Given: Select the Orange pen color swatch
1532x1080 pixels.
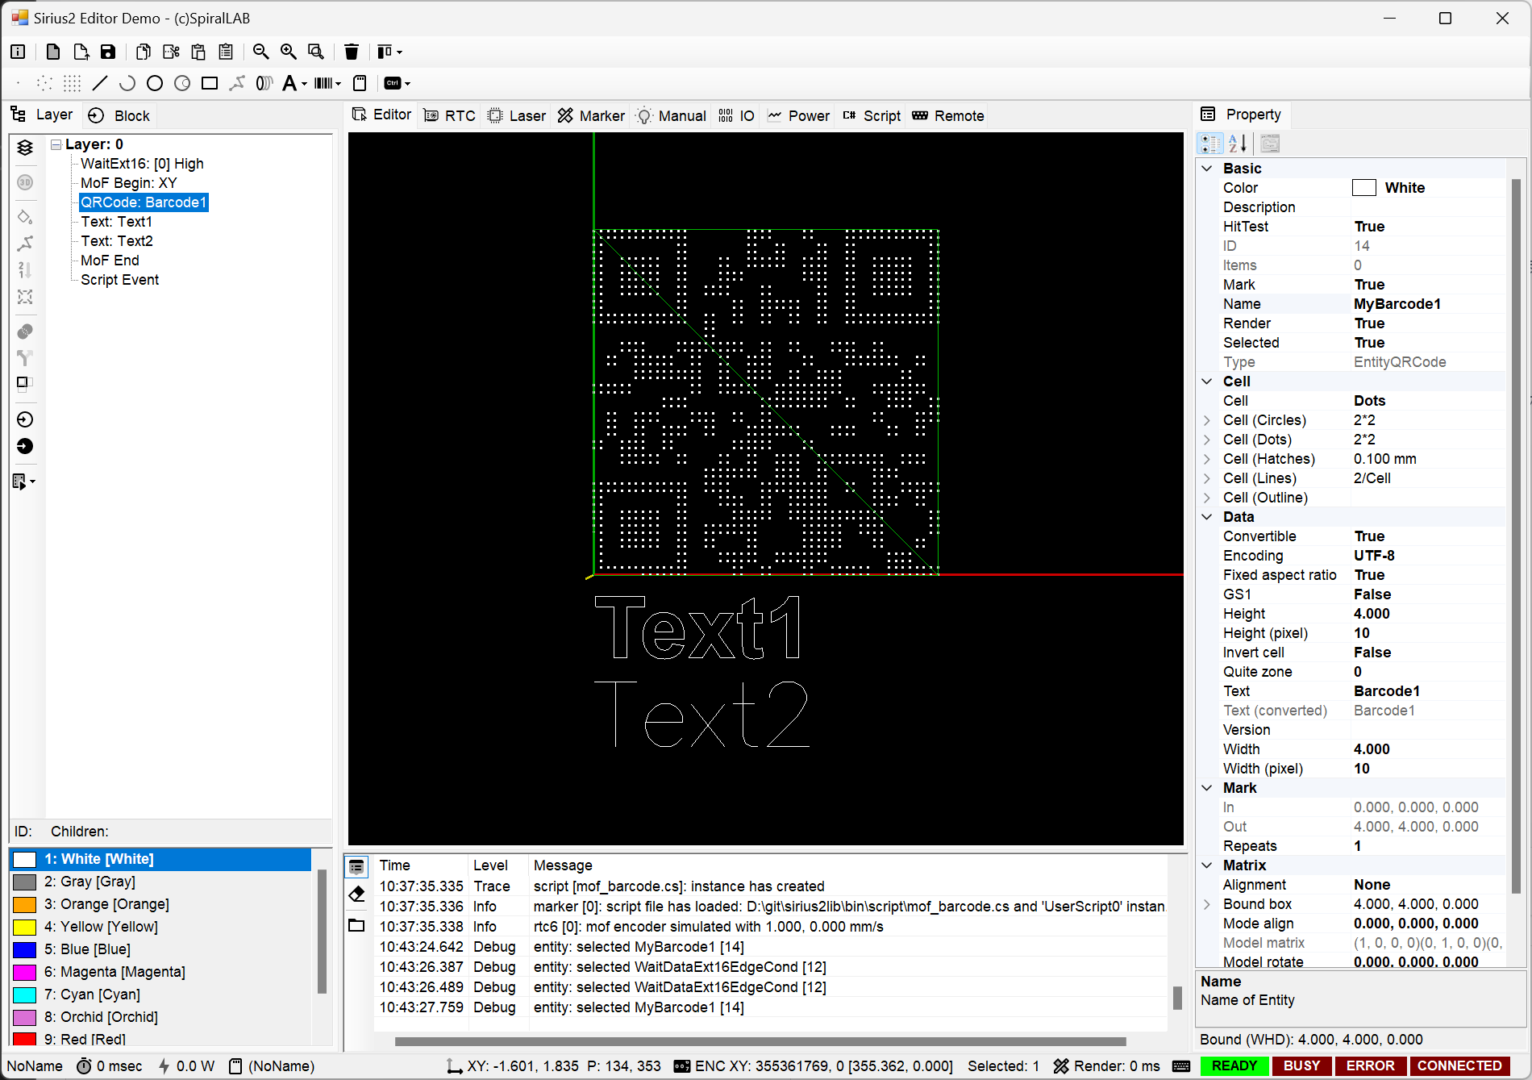Looking at the screenshot, I should point(25,904).
